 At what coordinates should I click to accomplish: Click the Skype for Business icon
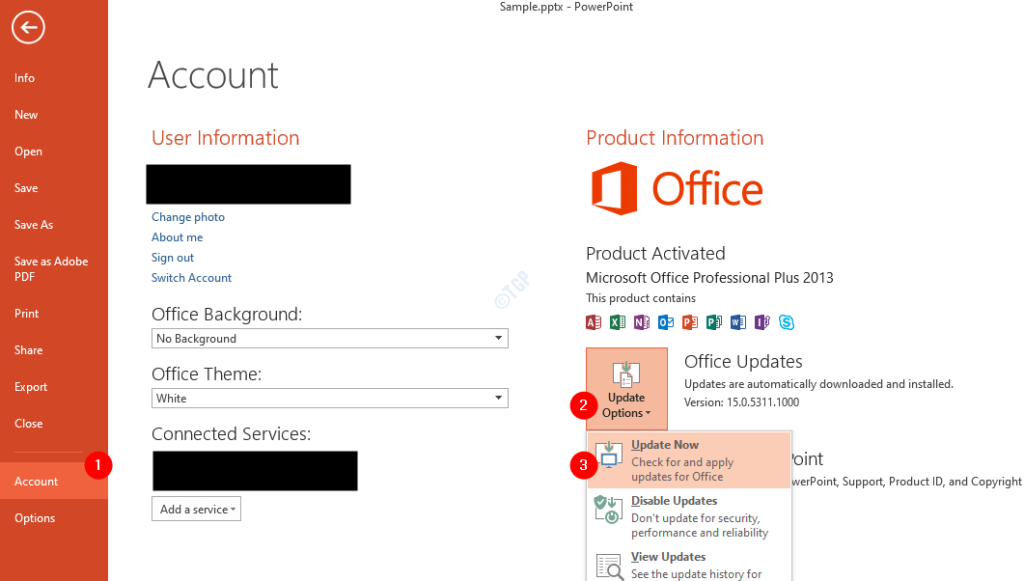[x=786, y=321]
